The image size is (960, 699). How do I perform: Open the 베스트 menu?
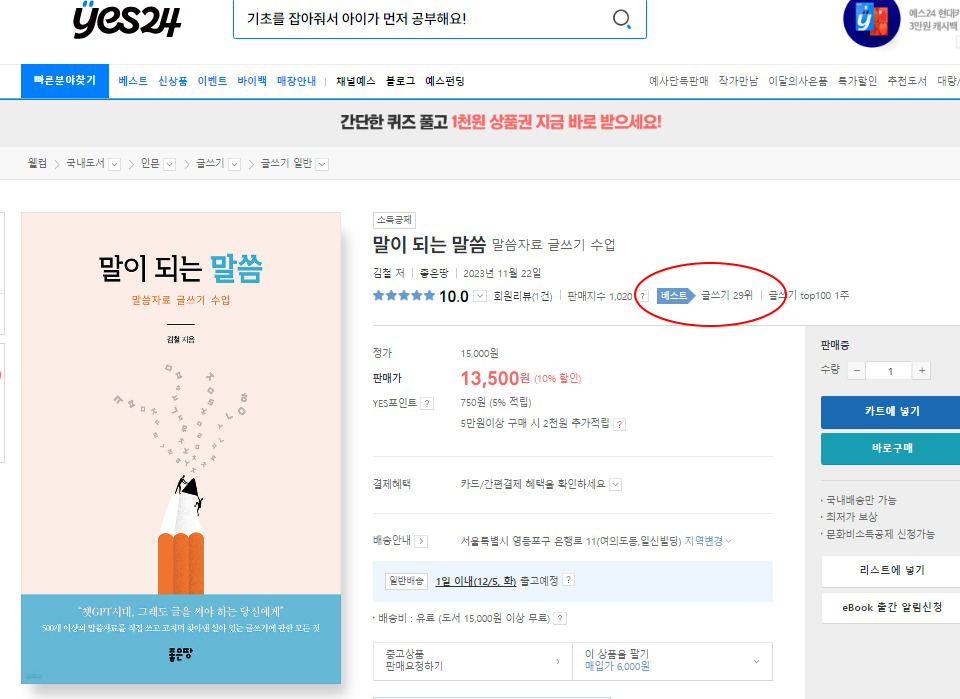(x=133, y=81)
